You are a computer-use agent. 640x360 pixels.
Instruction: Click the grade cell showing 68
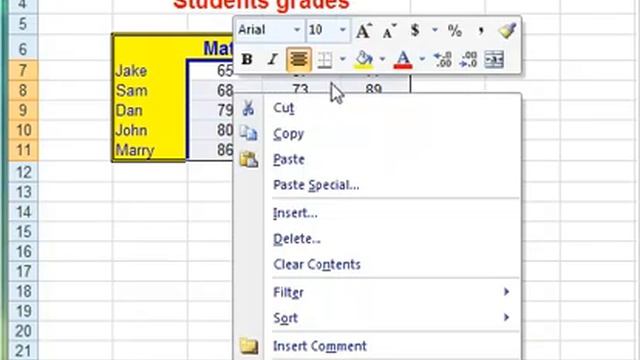[x=211, y=90]
